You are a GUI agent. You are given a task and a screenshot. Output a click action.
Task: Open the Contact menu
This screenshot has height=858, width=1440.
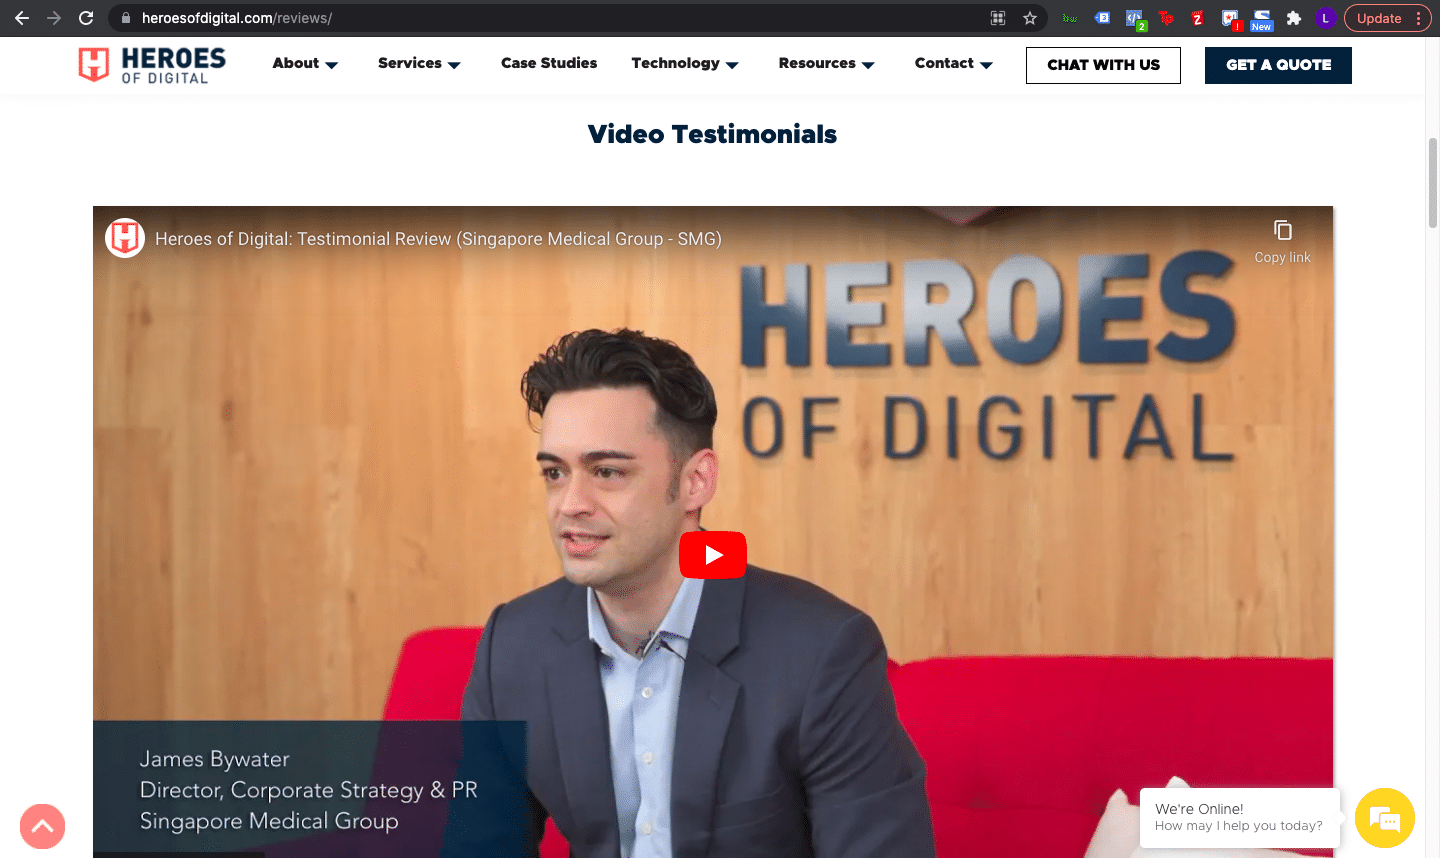click(x=953, y=63)
